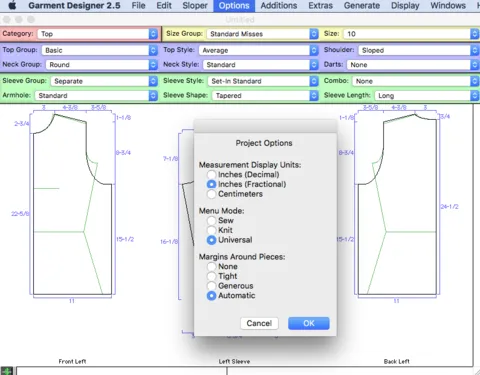
Task: Open the Sleeve Group dropdown
Action: point(104,81)
